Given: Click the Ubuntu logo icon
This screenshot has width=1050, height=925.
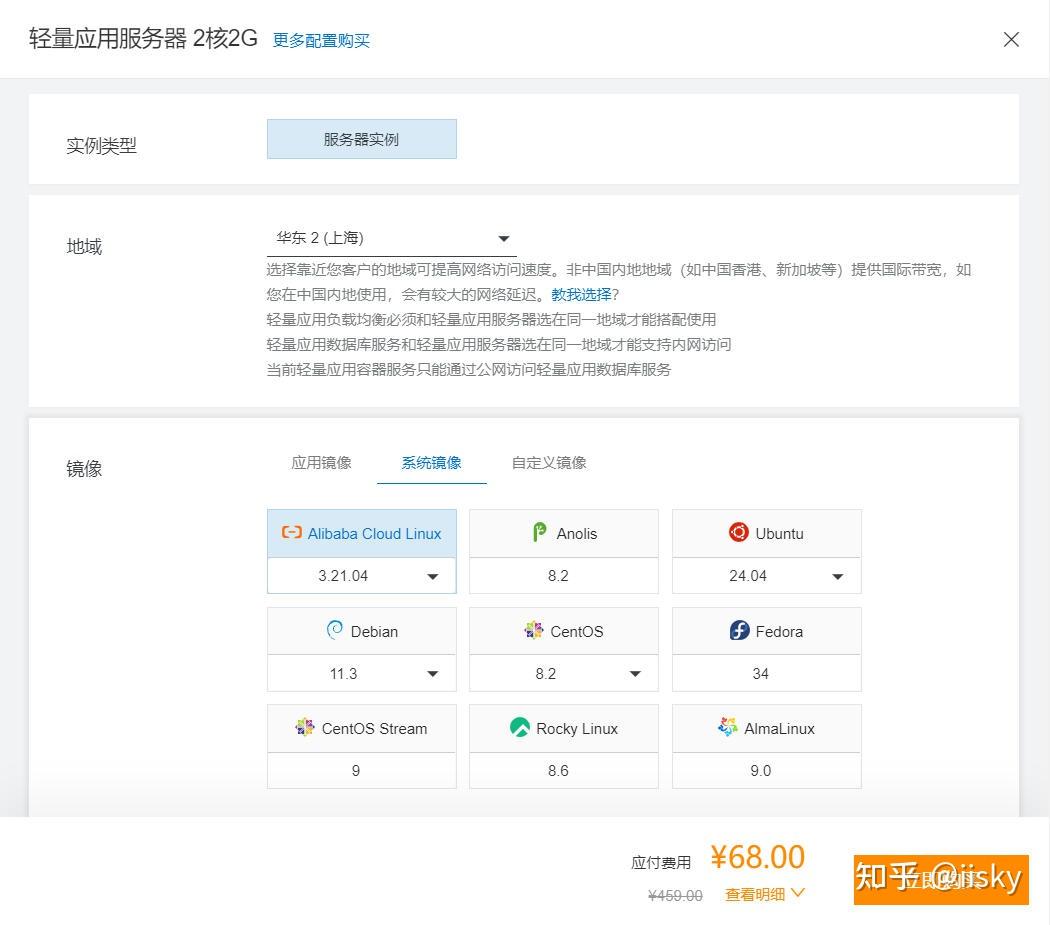Looking at the screenshot, I should pos(739,532).
